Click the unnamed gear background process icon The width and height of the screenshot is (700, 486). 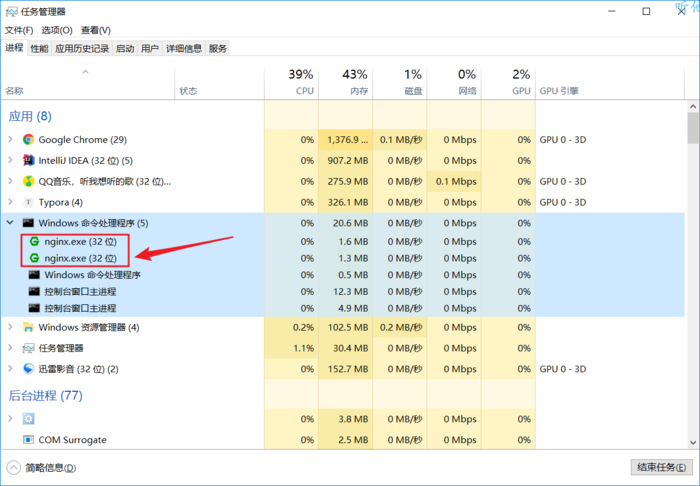[x=28, y=419]
